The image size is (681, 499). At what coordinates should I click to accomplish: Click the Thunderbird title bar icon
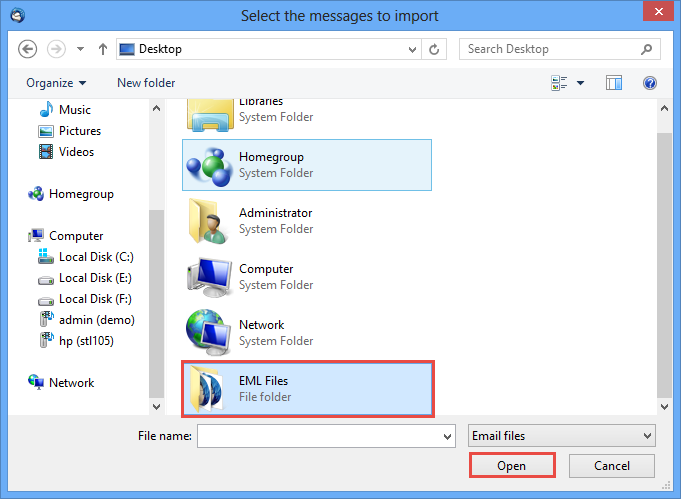click(x=17, y=16)
